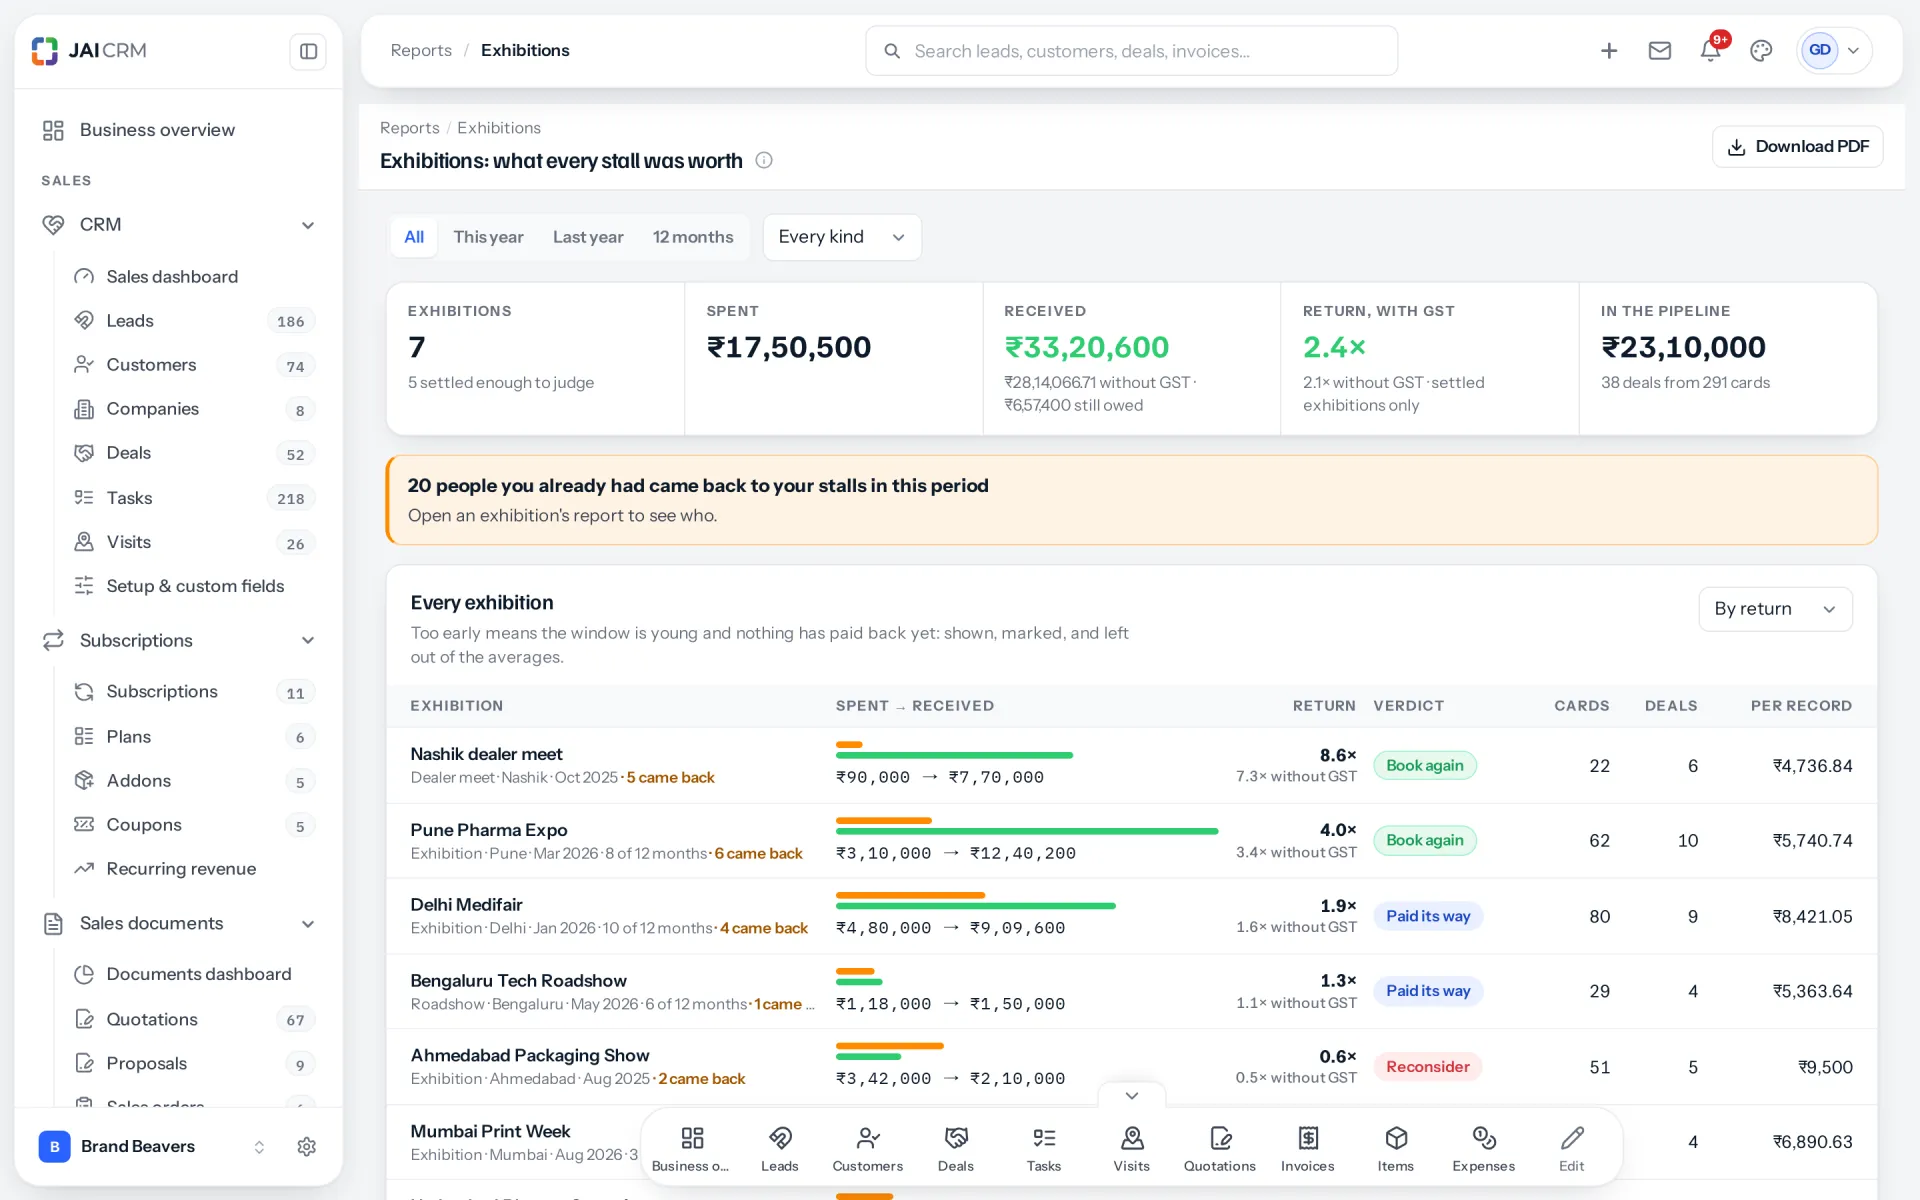This screenshot has height=1200, width=1920.
Task: Open Invoices in the bottom dock
Action: click(1308, 1148)
